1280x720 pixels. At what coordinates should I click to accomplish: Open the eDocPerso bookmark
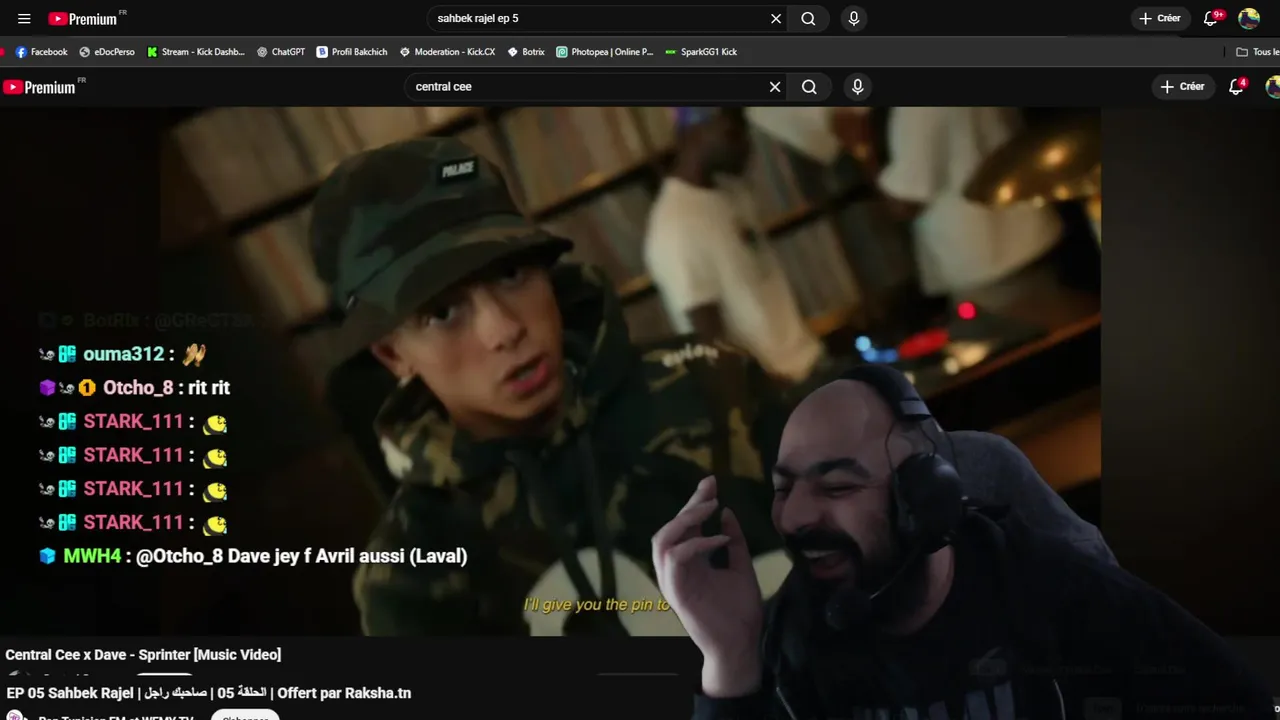(106, 52)
